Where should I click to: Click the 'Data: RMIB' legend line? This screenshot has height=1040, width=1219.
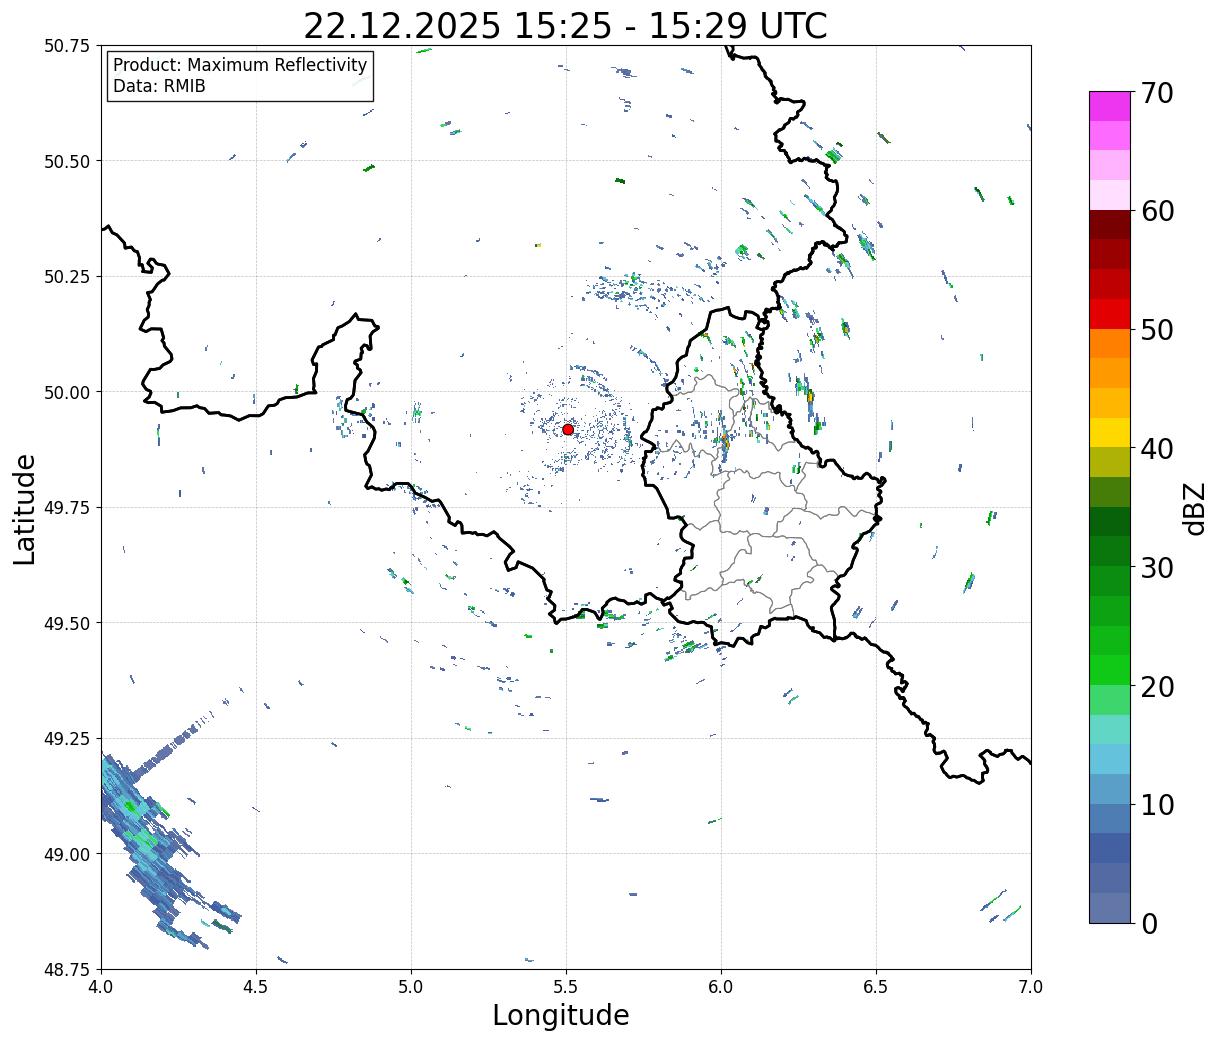159,87
